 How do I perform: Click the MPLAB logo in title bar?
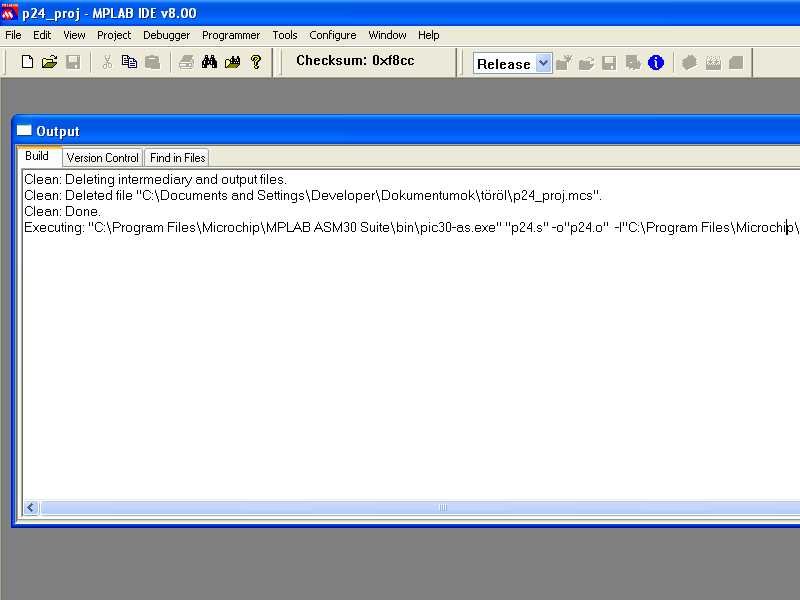click(9, 13)
